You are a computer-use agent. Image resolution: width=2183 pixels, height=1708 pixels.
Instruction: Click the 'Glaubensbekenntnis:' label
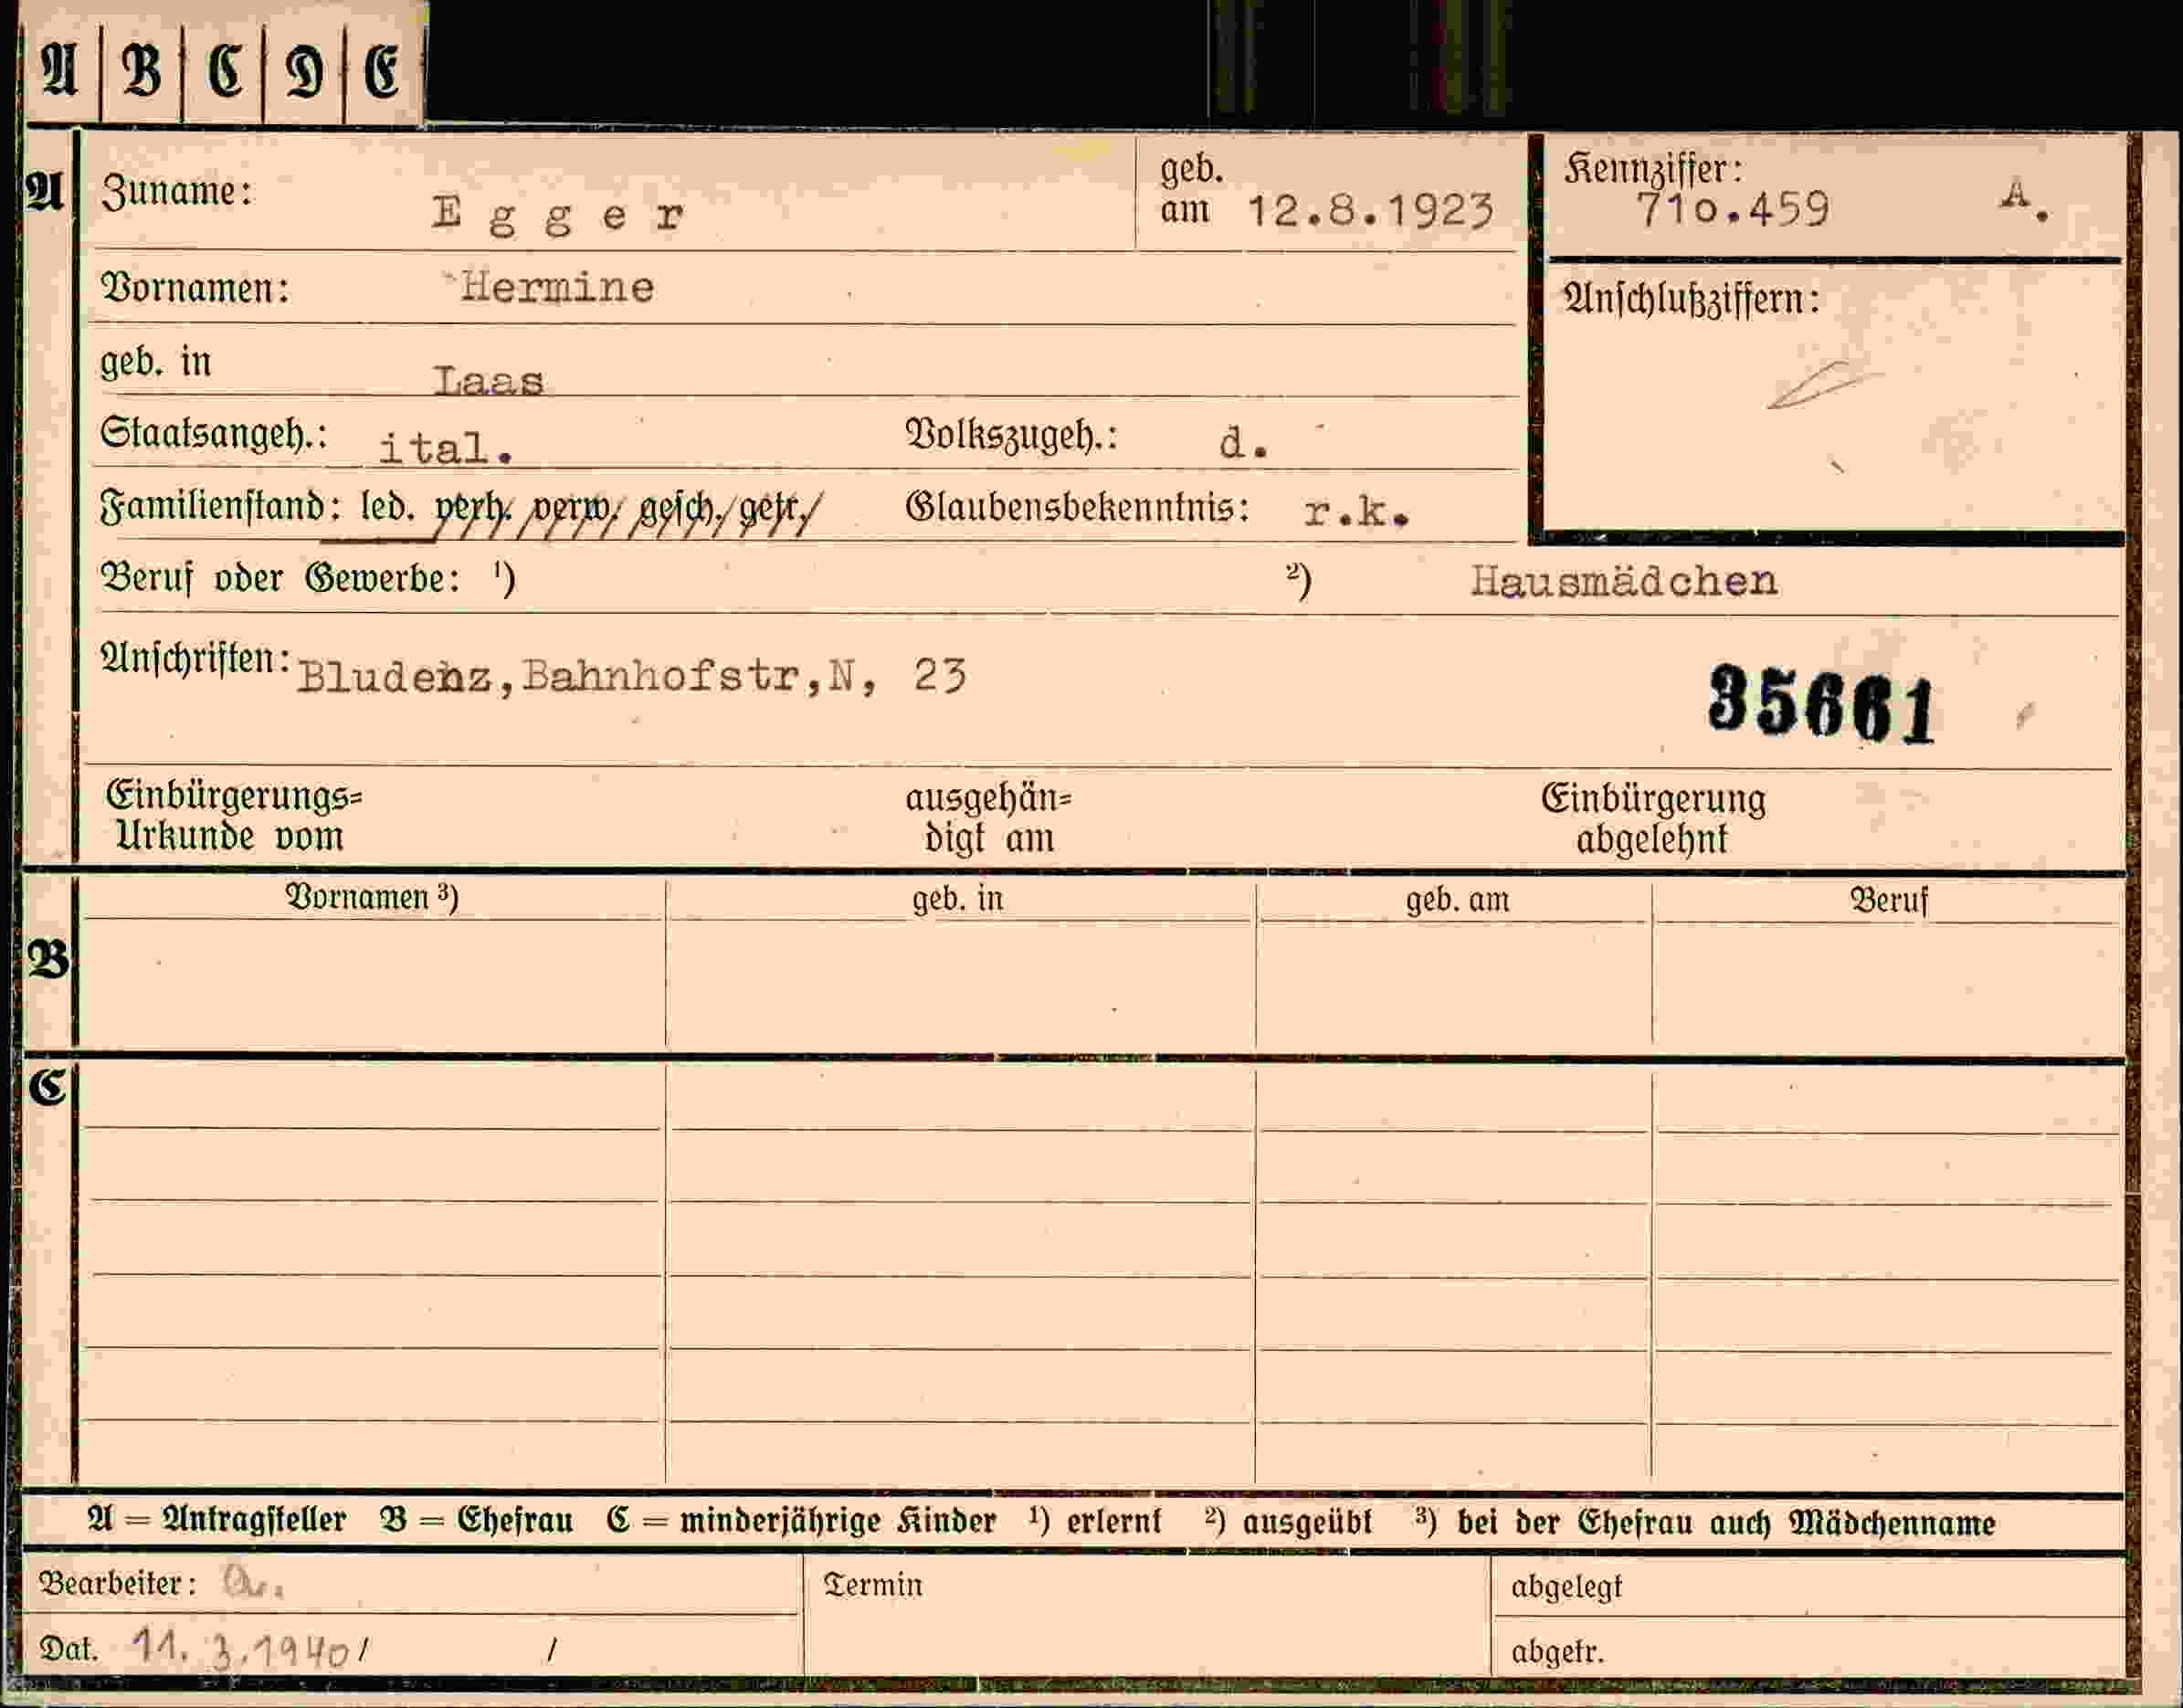click(1077, 507)
